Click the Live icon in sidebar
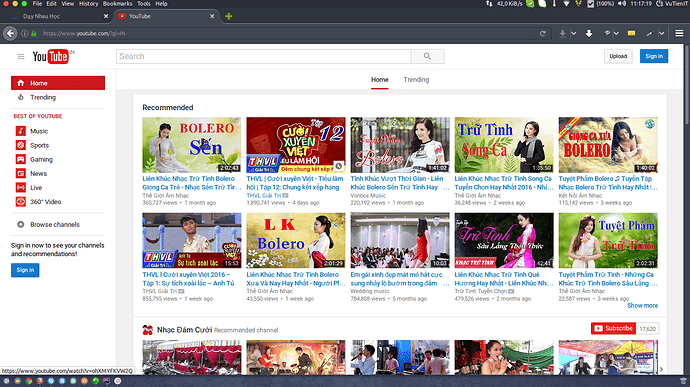Viewport: 690px width, 387px height. click(21, 188)
